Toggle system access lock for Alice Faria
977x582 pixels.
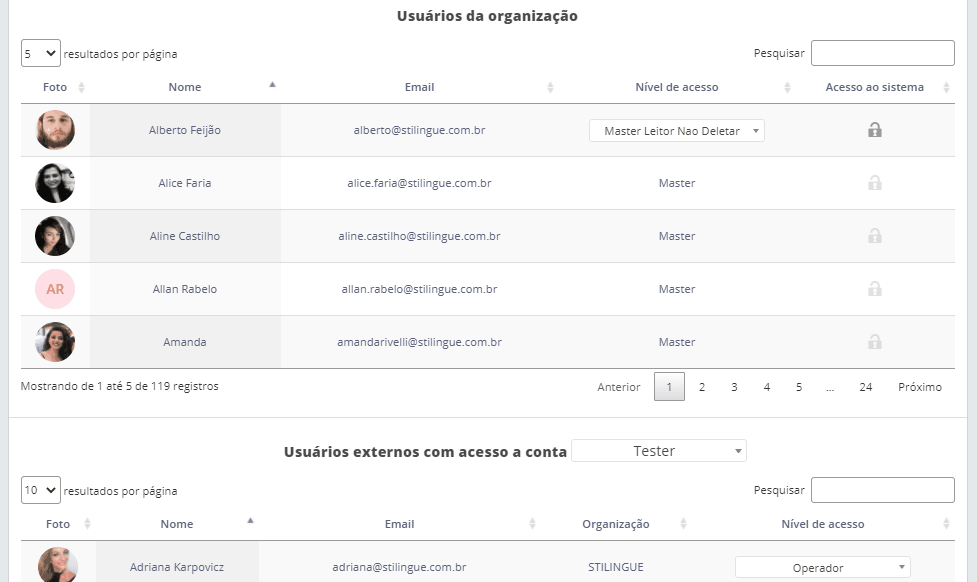(x=874, y=183)
